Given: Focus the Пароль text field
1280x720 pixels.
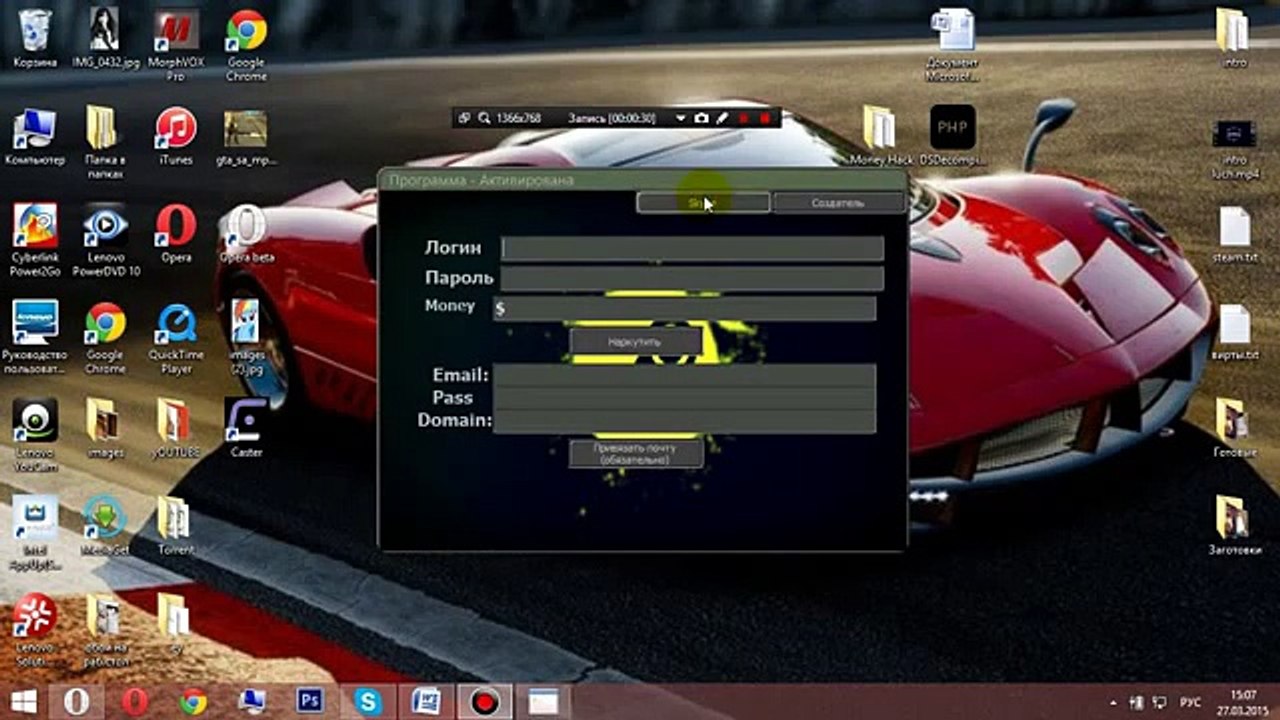Looking at the screenshot, I should tap(693, 278).
